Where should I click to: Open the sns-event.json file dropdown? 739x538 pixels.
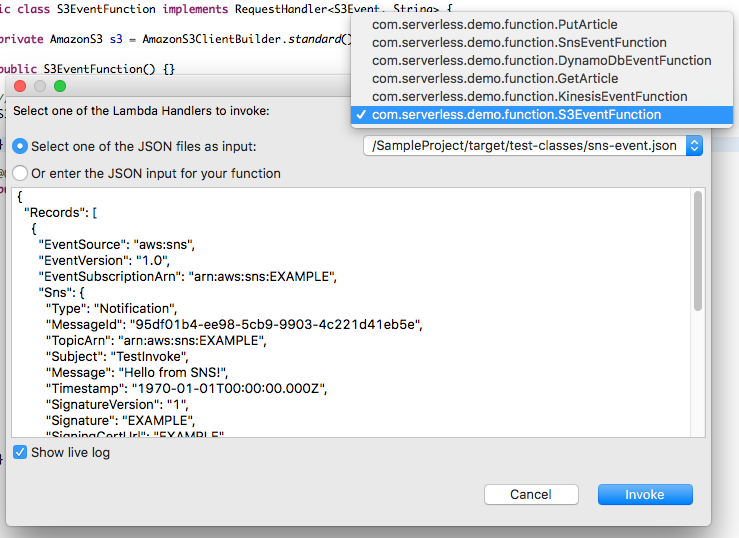coord(533,146)
